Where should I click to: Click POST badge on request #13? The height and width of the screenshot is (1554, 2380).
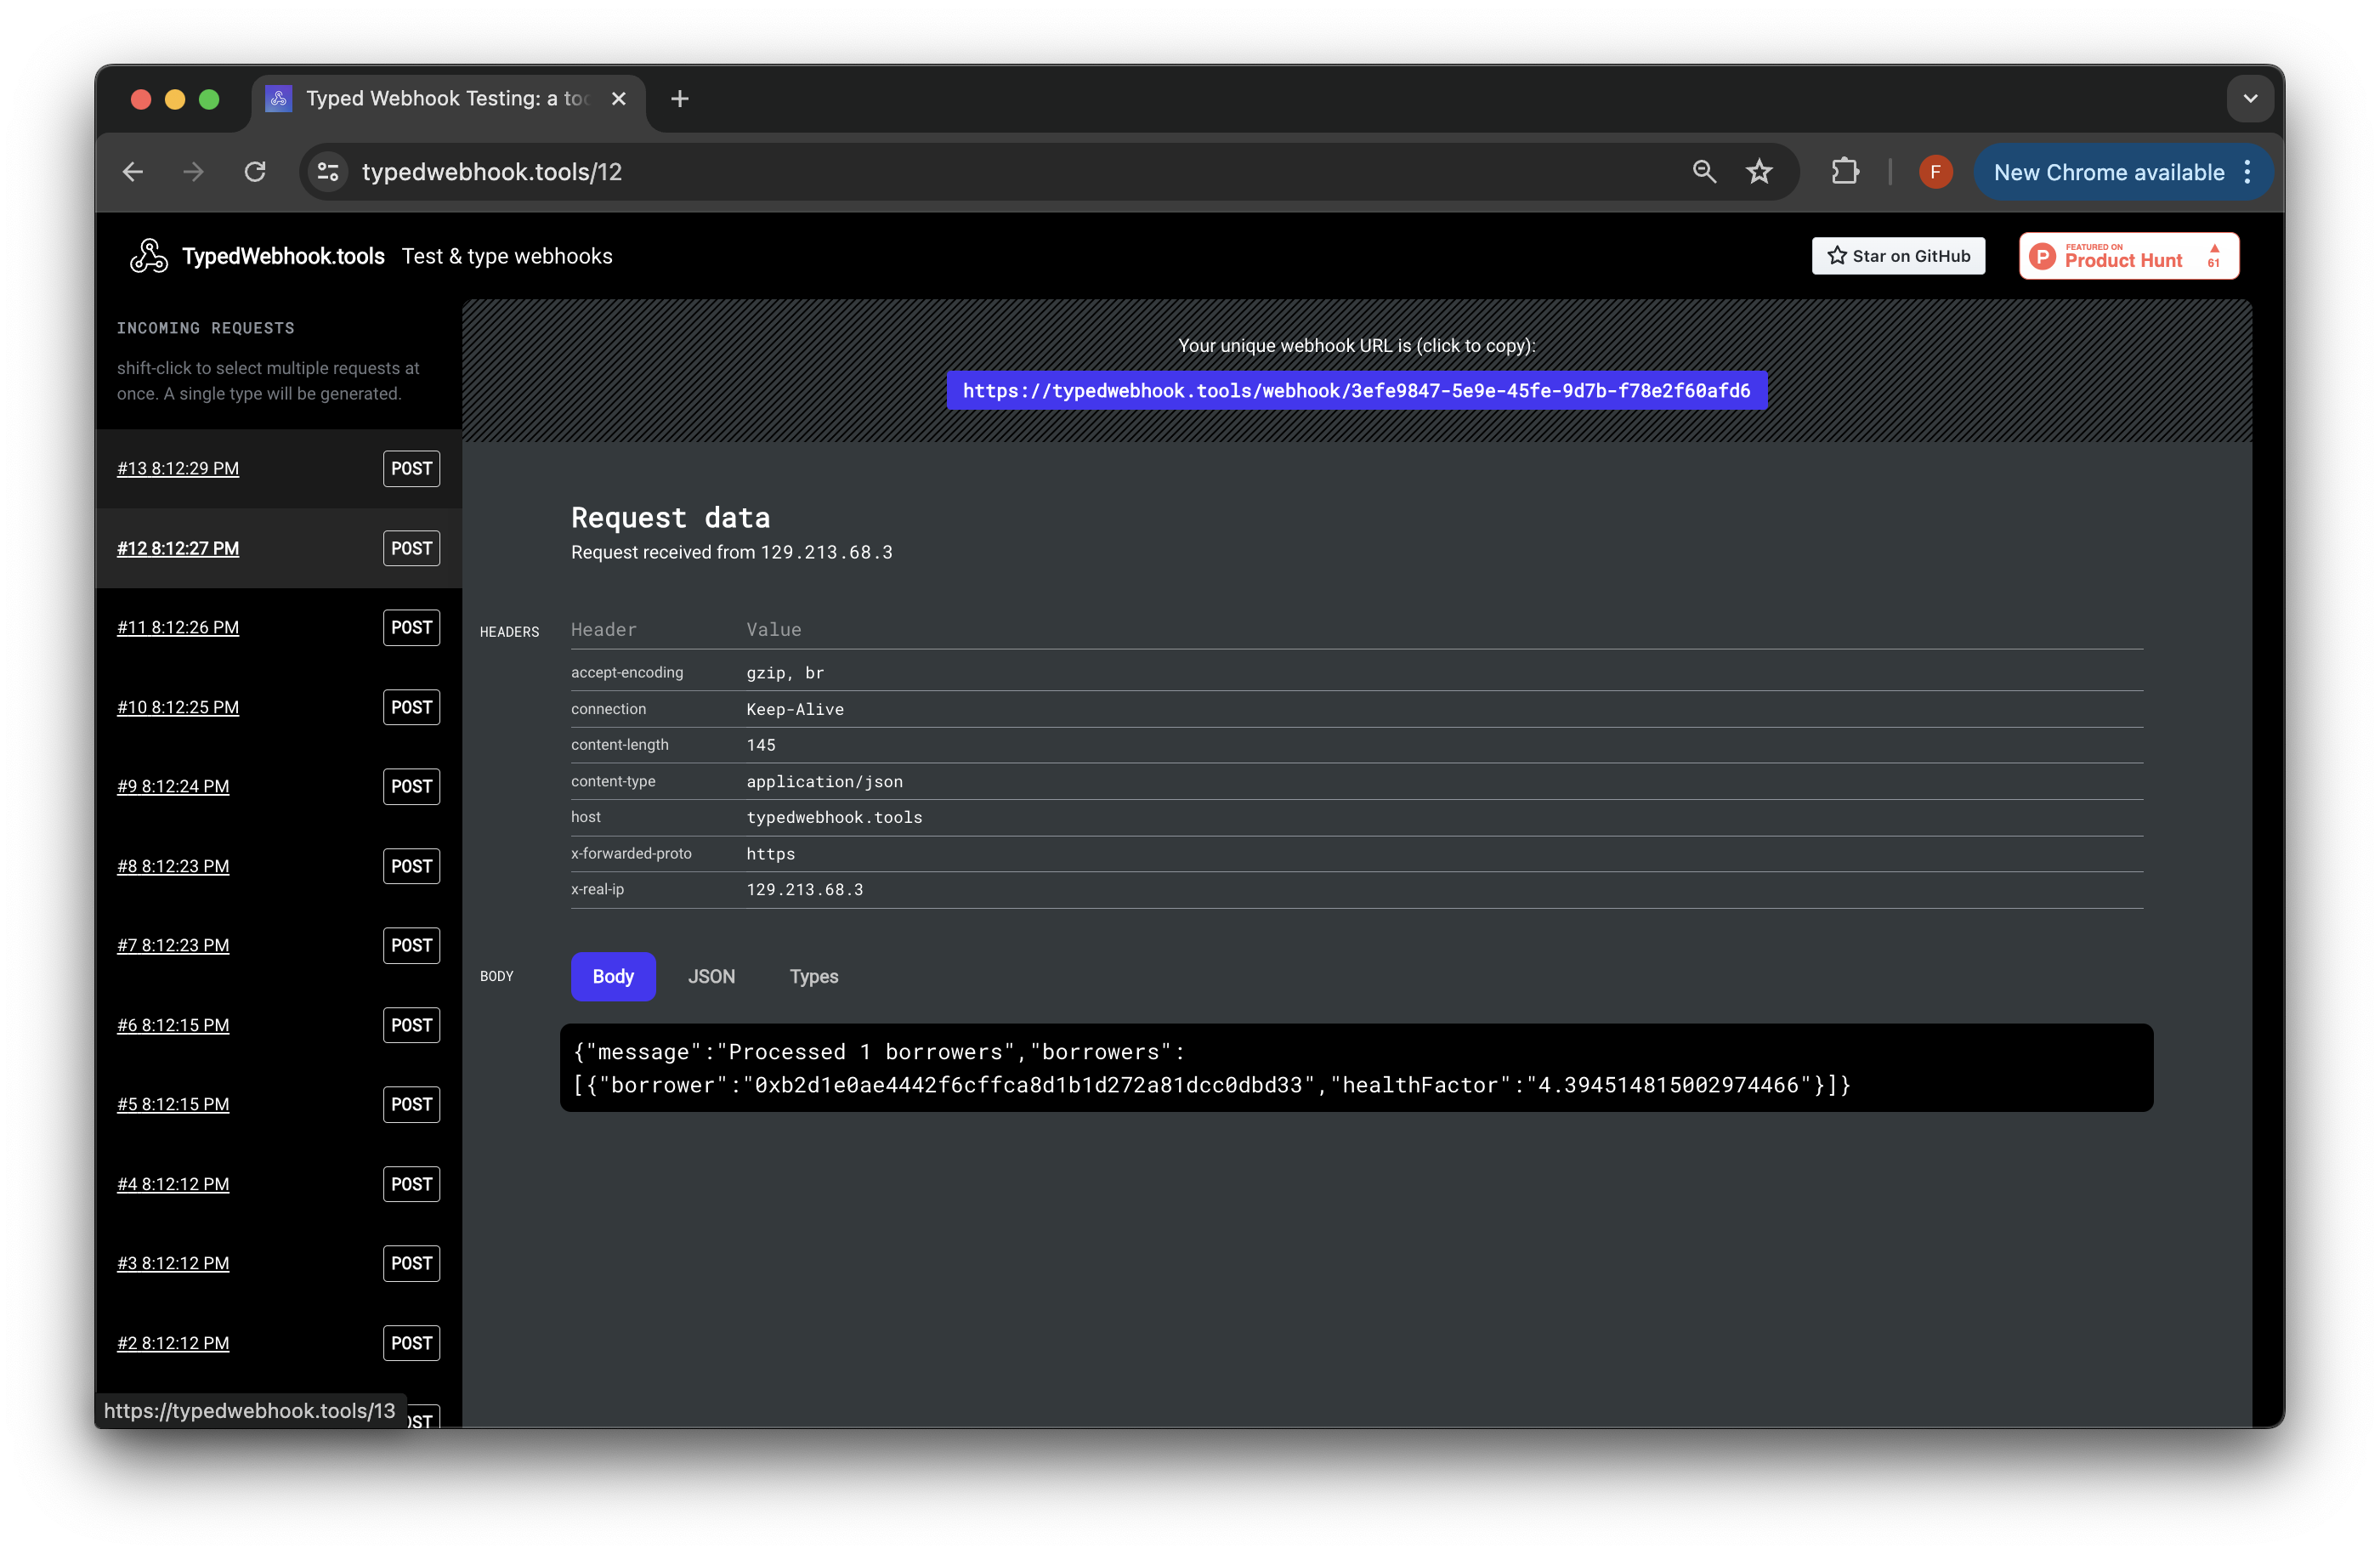(411, 468)
